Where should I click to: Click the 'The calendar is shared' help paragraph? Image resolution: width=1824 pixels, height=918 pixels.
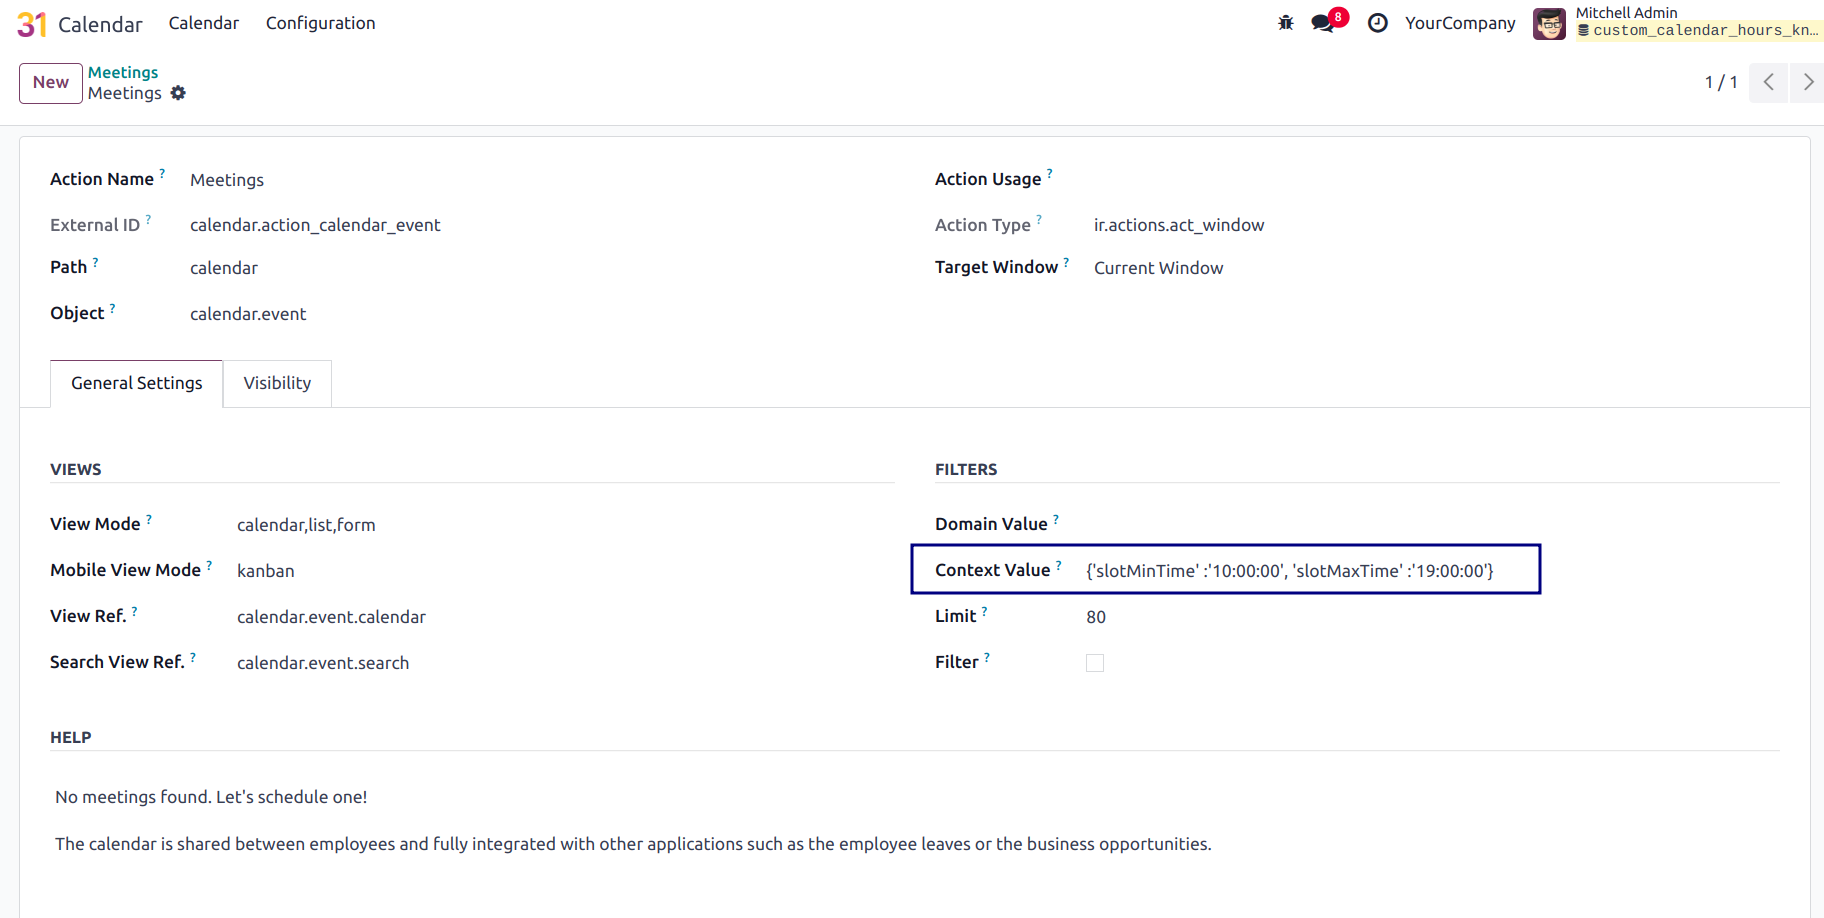(633, 844)
